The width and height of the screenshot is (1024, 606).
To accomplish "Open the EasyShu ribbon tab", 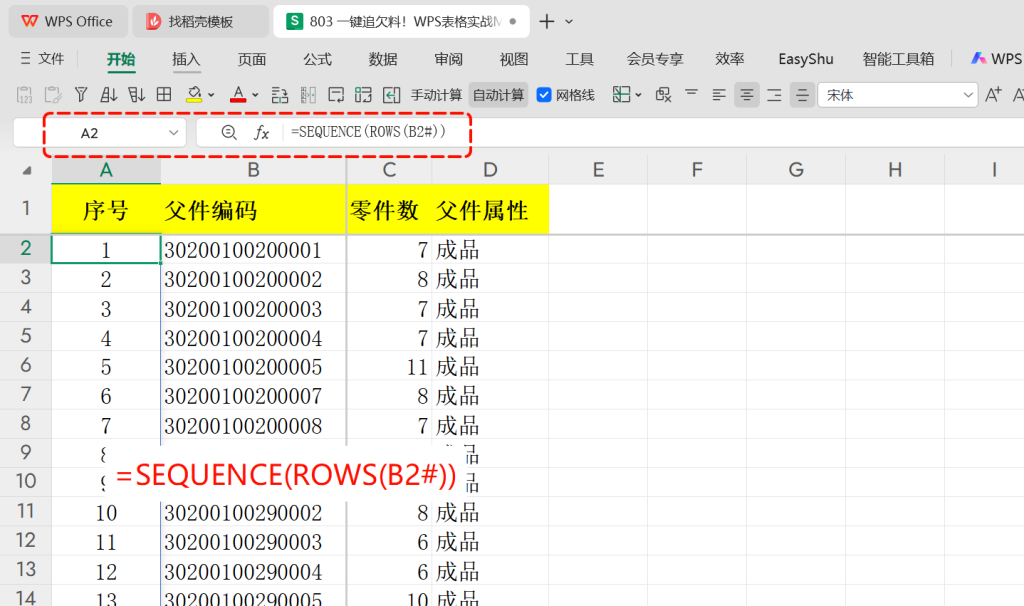I will tap(806, 59).
